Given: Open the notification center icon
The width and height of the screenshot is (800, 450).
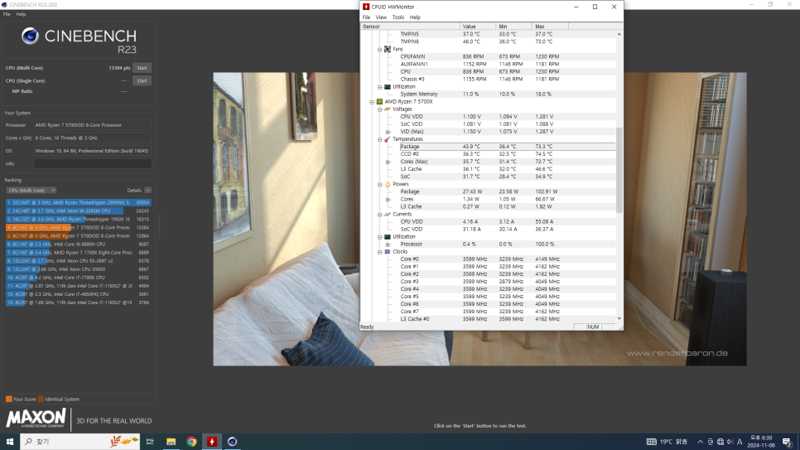Looking at the screenshot, I should 787,442.
